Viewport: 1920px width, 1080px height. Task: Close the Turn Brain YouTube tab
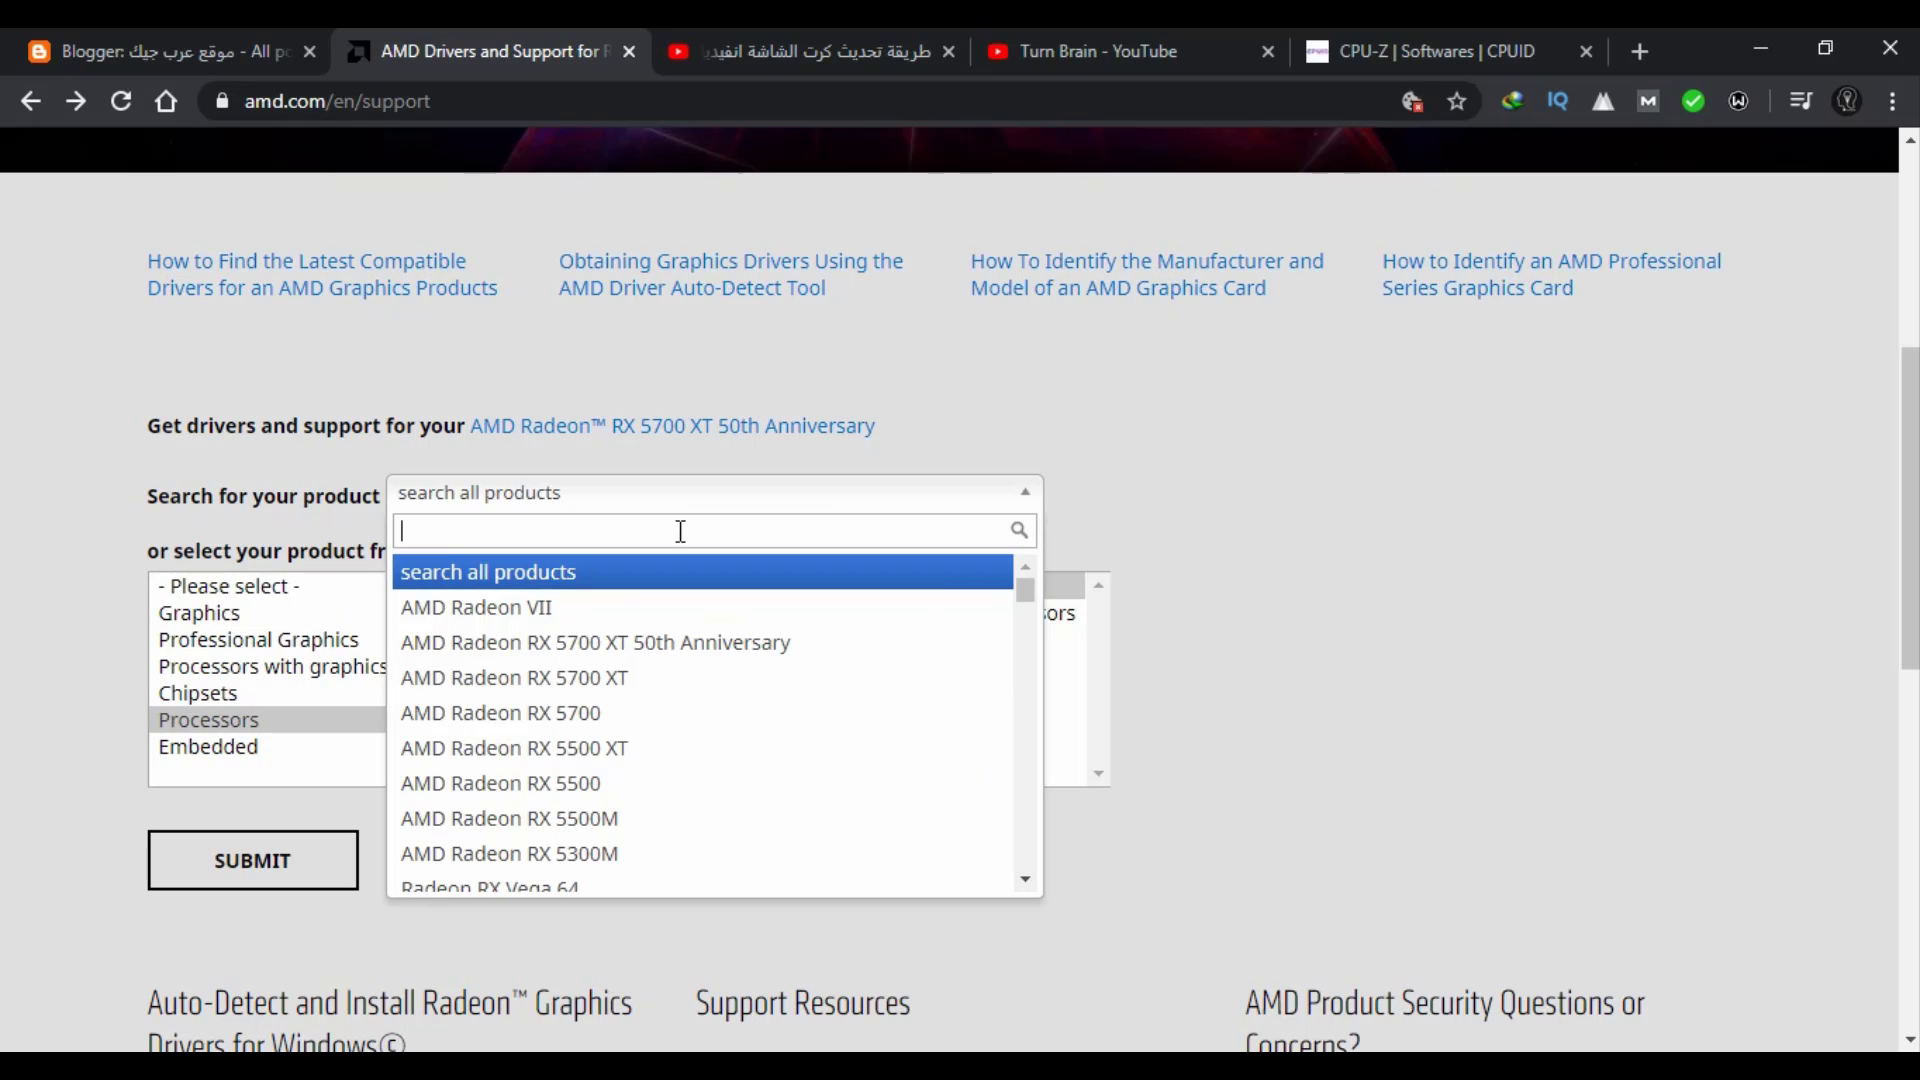pyautogui.click(x=1268, y=51)
